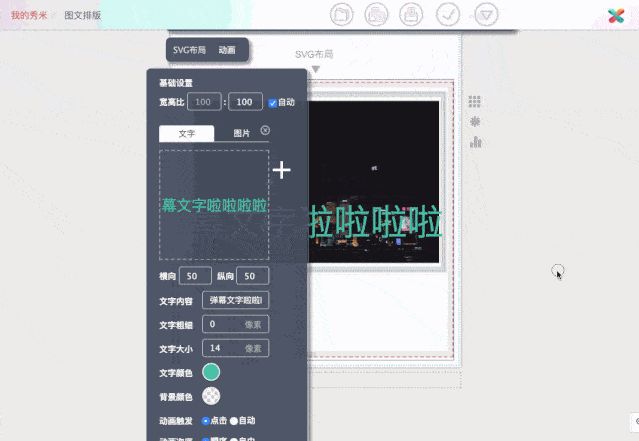Image resolution: width=639 pixels, height=441 pixels.
Task: Click the small triangle under the canvas SVG布局 label
Action: tap(315, 69)
